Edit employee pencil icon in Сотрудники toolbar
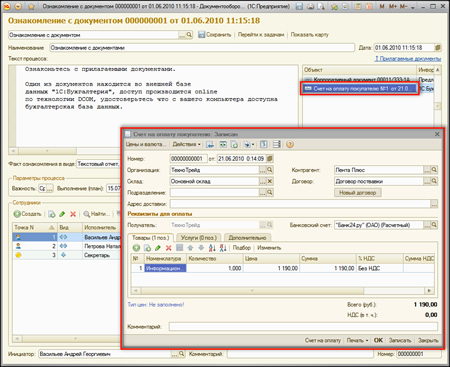450x367 pixels. click(x=62, y=214)
